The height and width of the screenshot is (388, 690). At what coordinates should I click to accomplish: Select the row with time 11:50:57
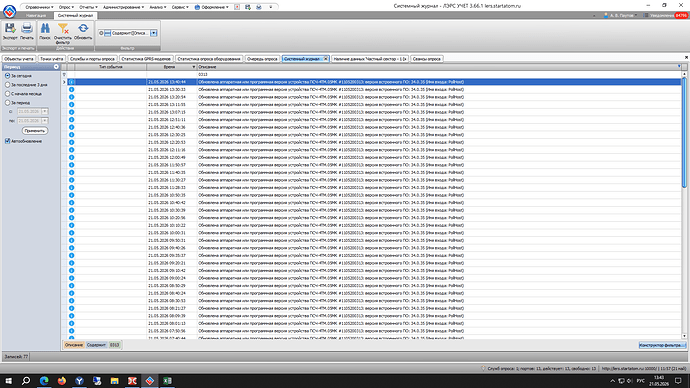374,165
